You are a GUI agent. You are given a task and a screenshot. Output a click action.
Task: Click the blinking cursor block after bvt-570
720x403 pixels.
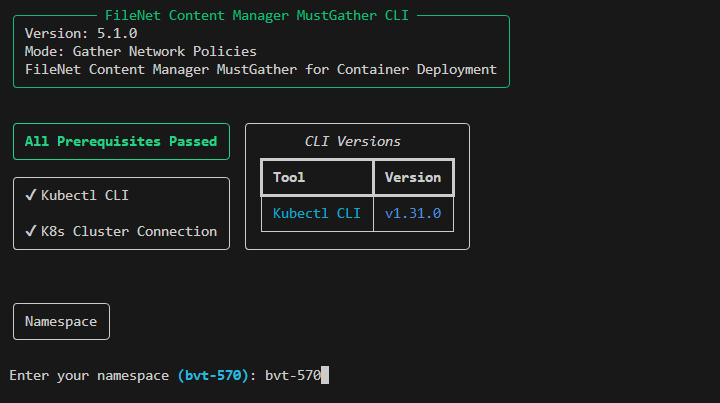pyautogui.click(x=325, y=375)
